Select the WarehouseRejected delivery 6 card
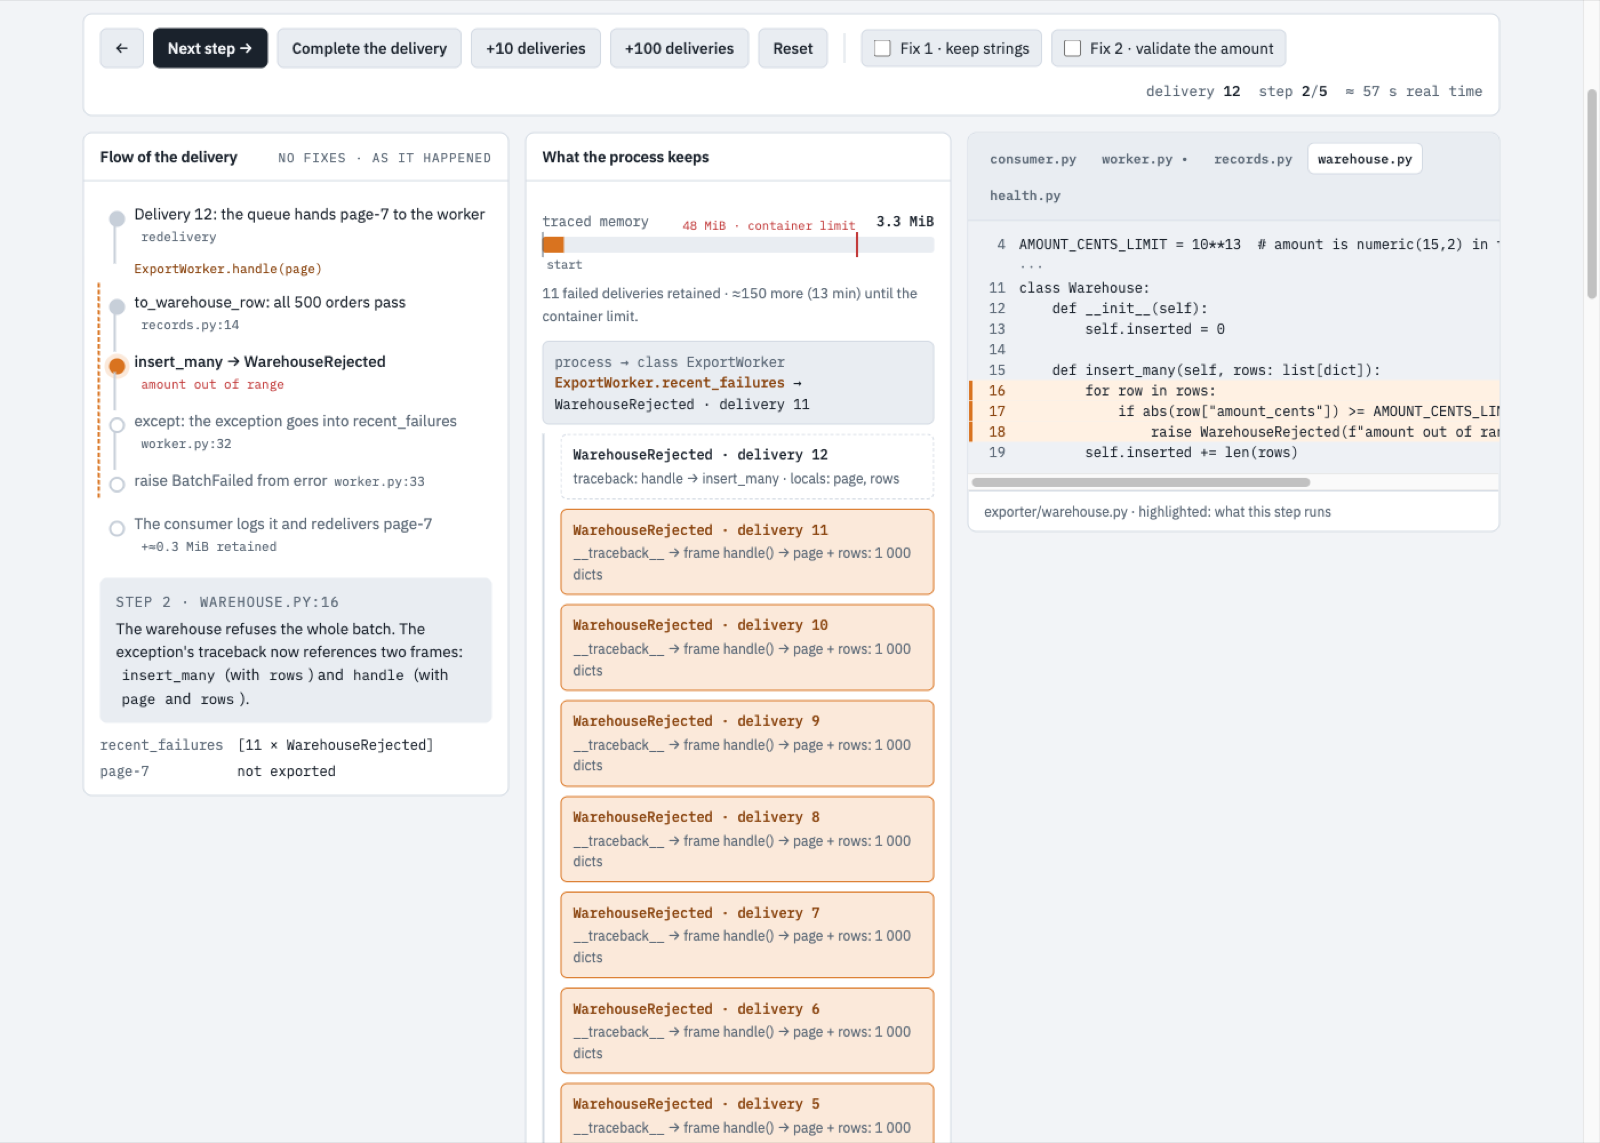This screenshot has height=1143, width=1600. [747, 1031]
